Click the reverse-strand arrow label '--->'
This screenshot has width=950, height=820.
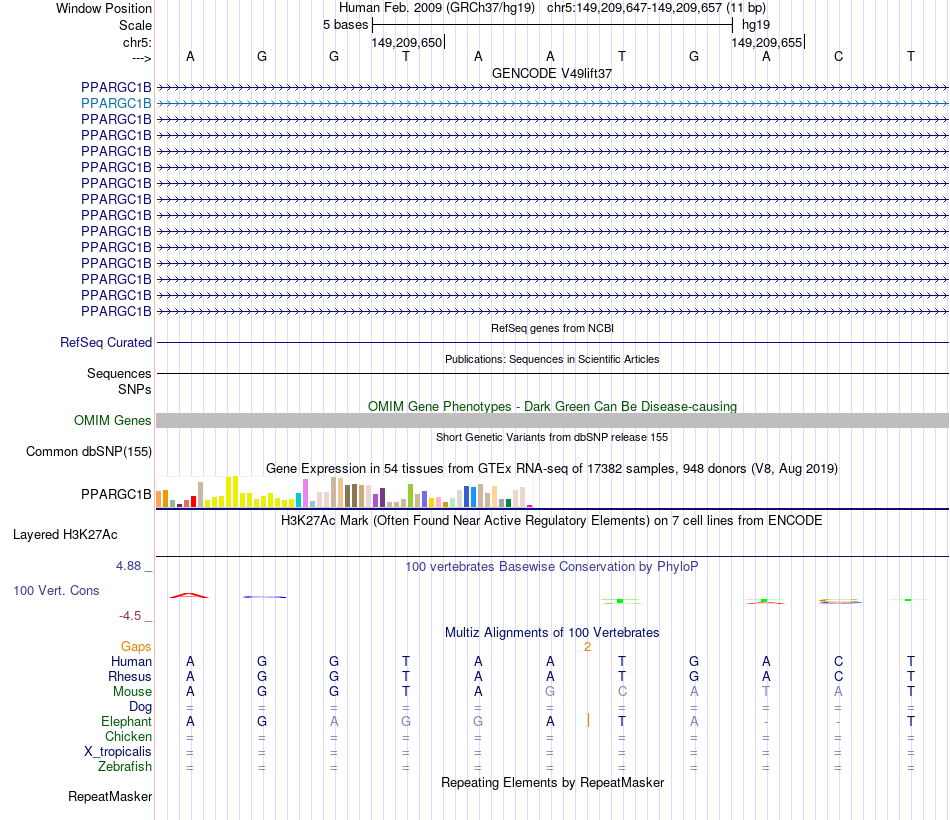pyautogui.click(x=141, y=58)
